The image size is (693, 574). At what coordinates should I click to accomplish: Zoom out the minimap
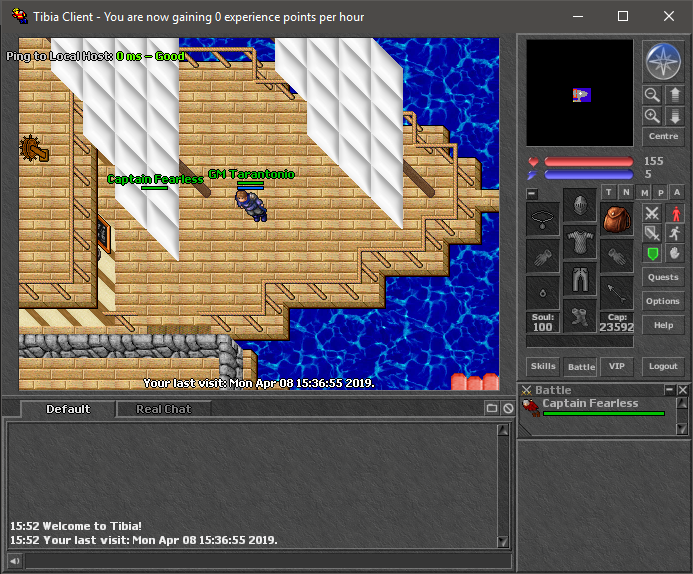pos(652,95)
